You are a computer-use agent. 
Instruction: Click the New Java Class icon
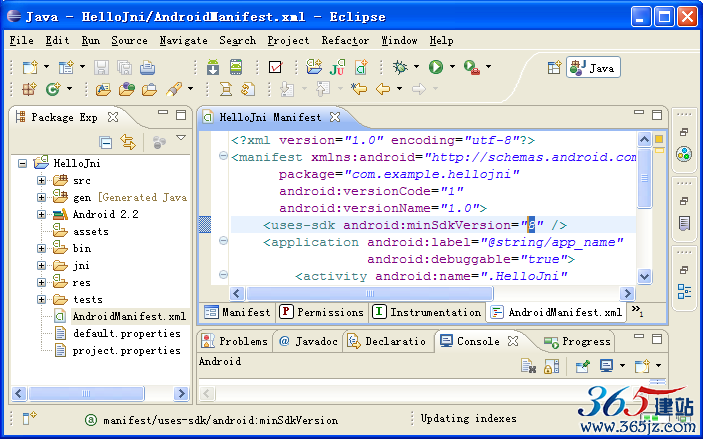tap(53, 89)
